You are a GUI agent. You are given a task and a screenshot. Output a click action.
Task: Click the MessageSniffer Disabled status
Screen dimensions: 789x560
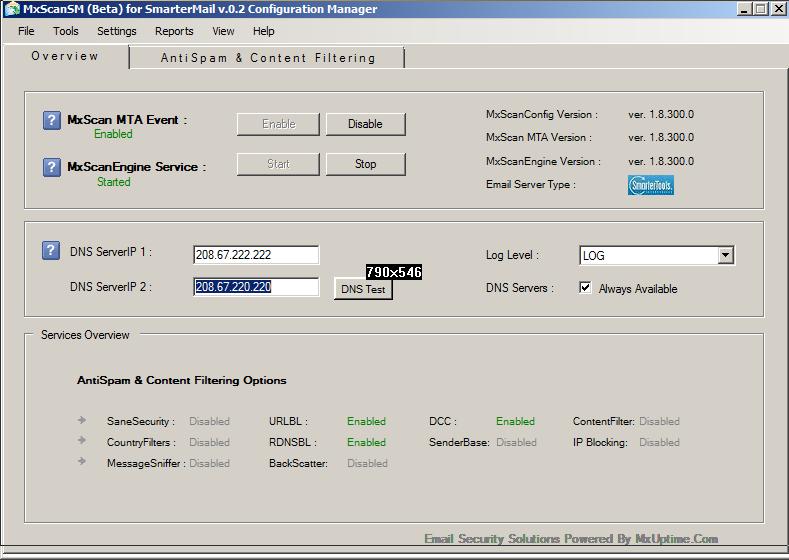click(209, 463)
